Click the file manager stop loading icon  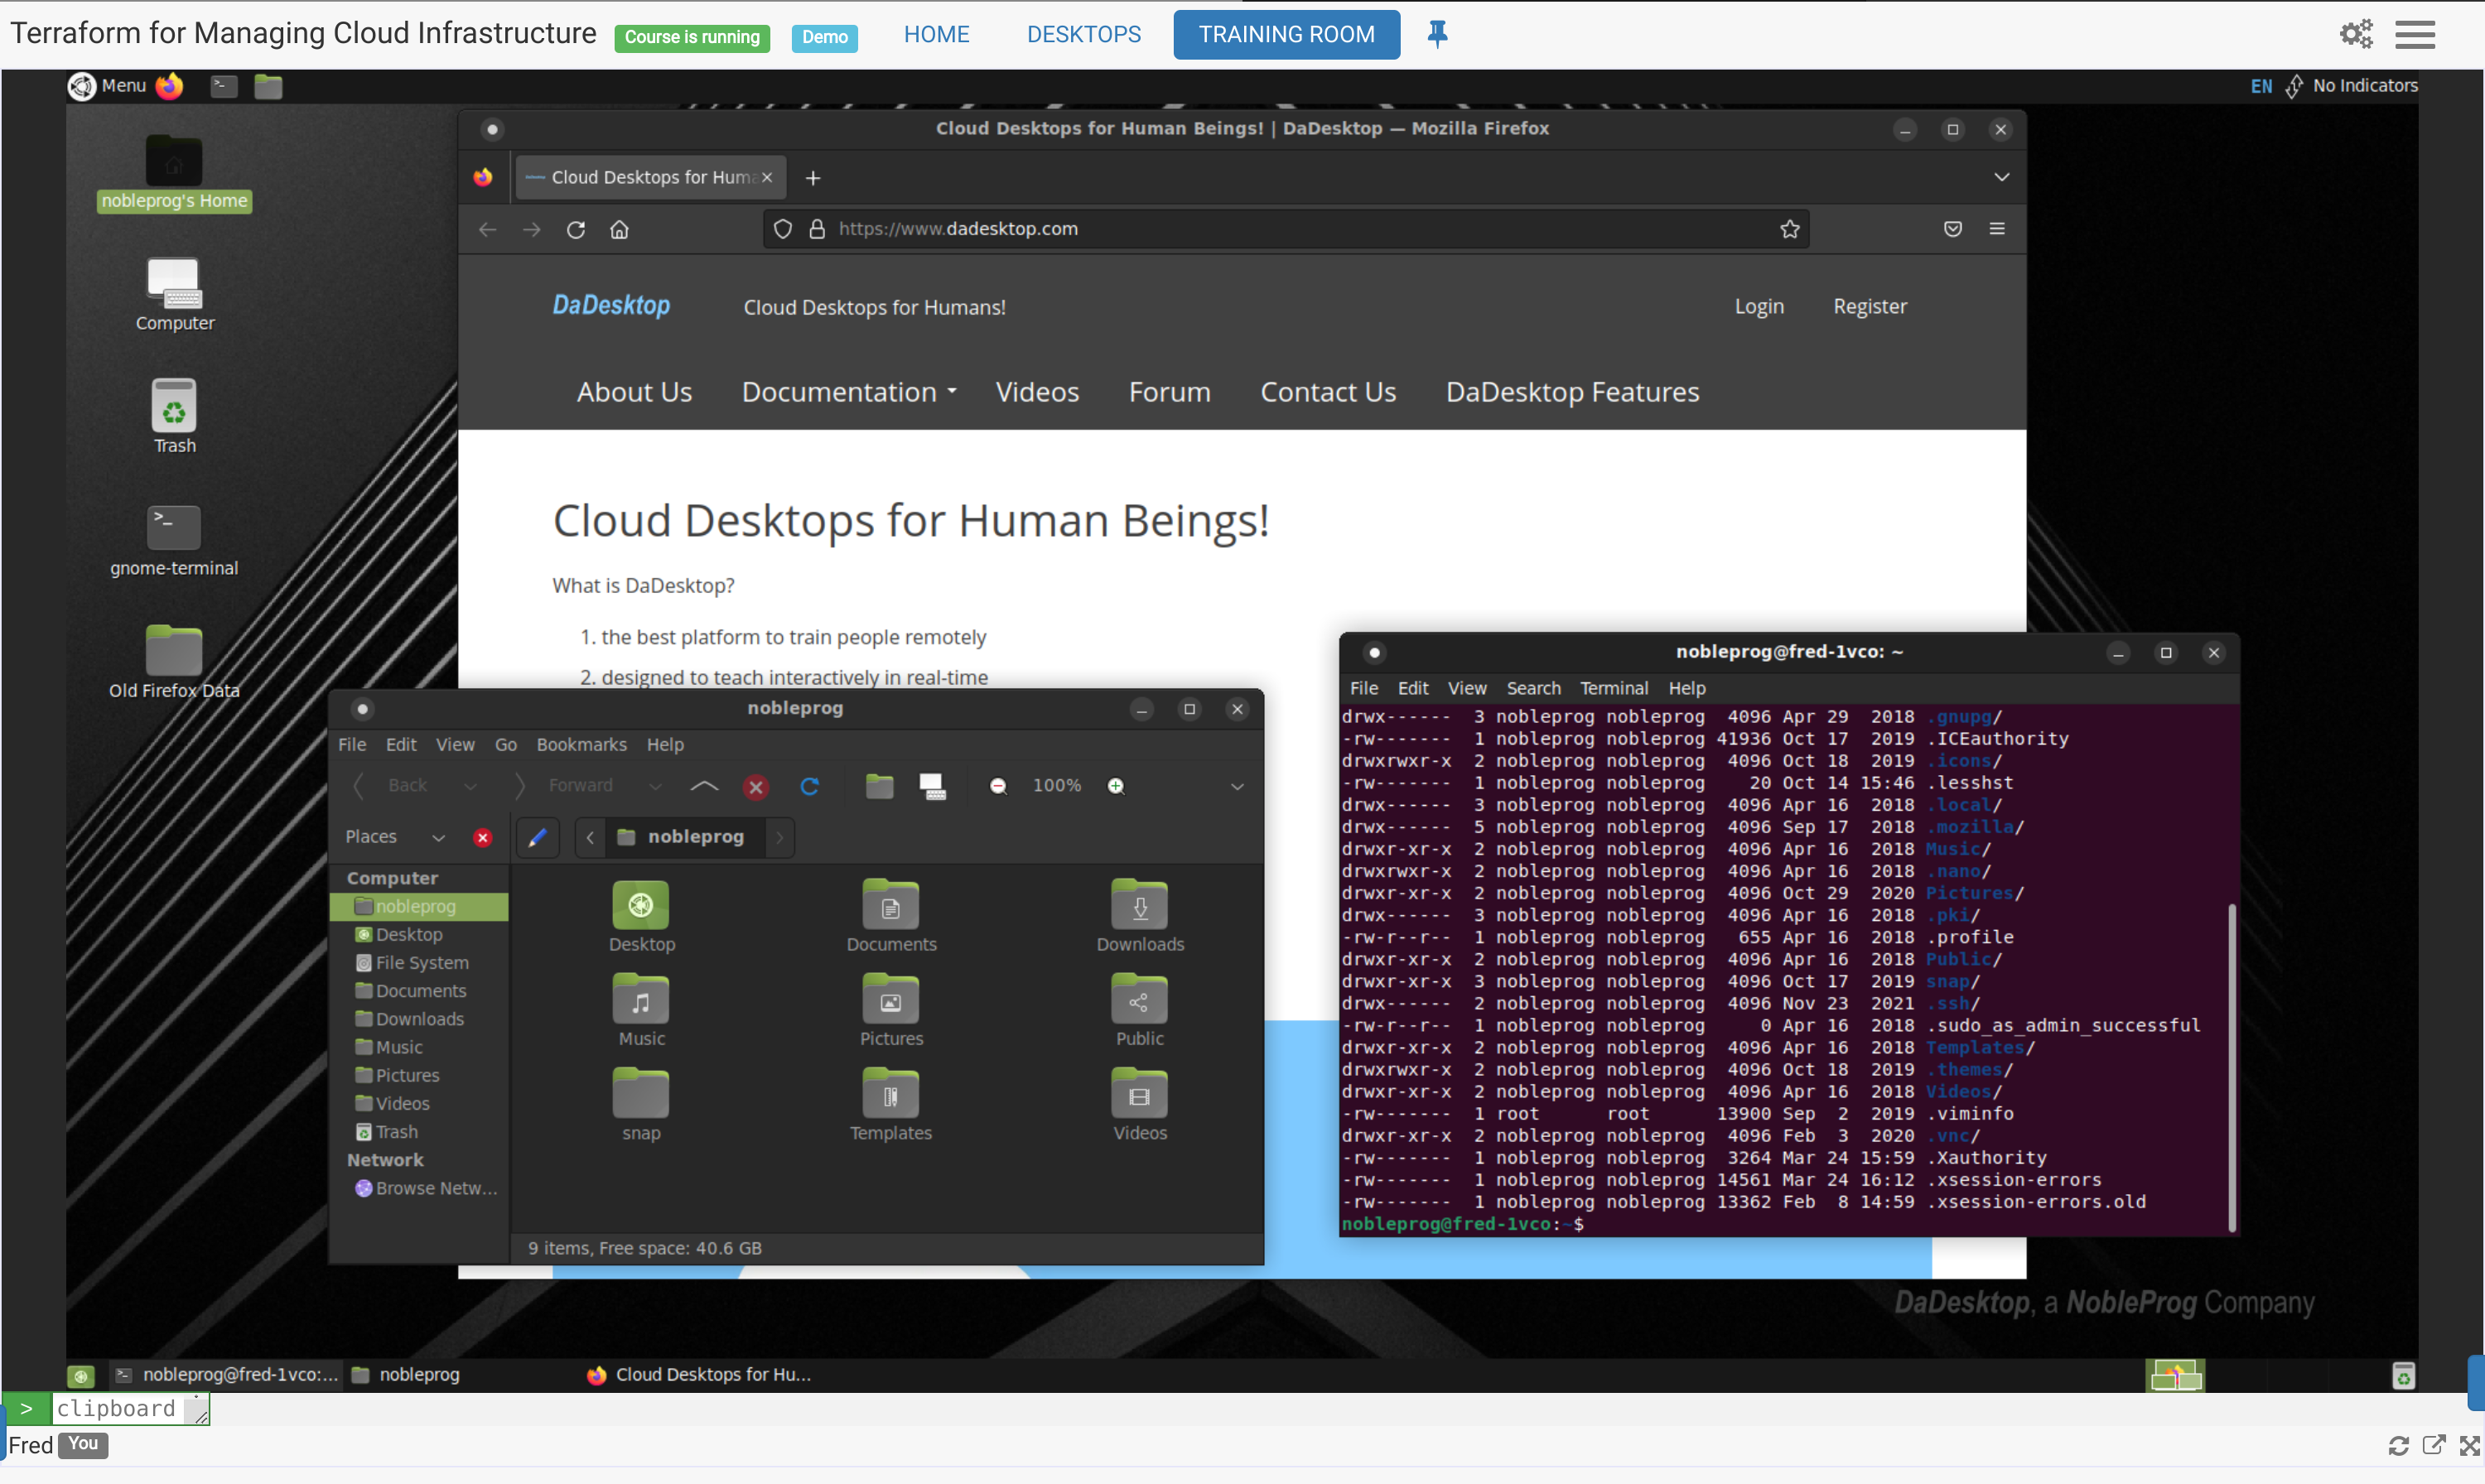point(756,787)
